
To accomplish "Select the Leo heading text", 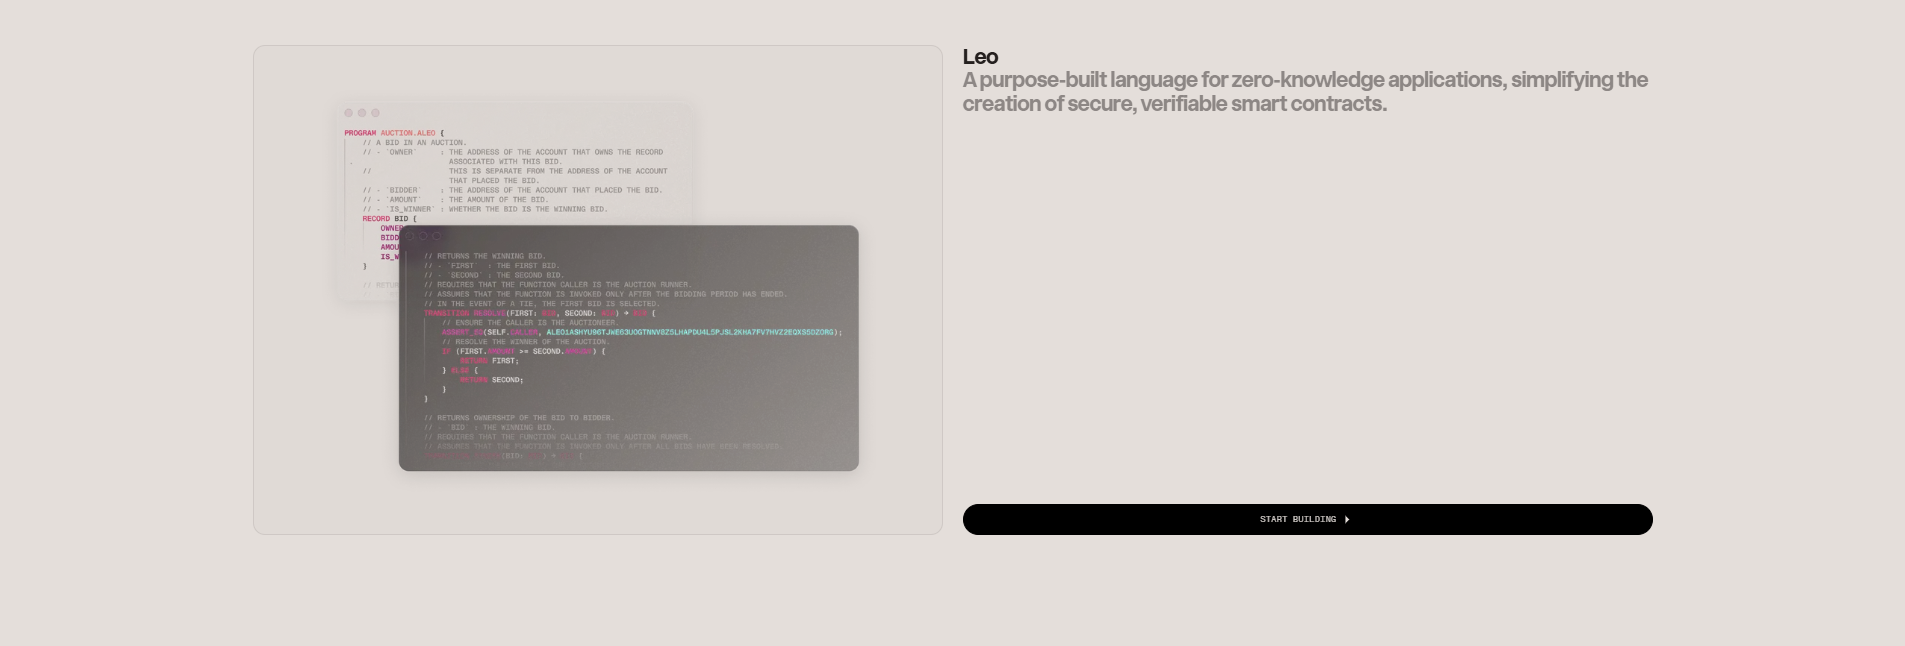I will pyautogui.click(x=980, y=57).
